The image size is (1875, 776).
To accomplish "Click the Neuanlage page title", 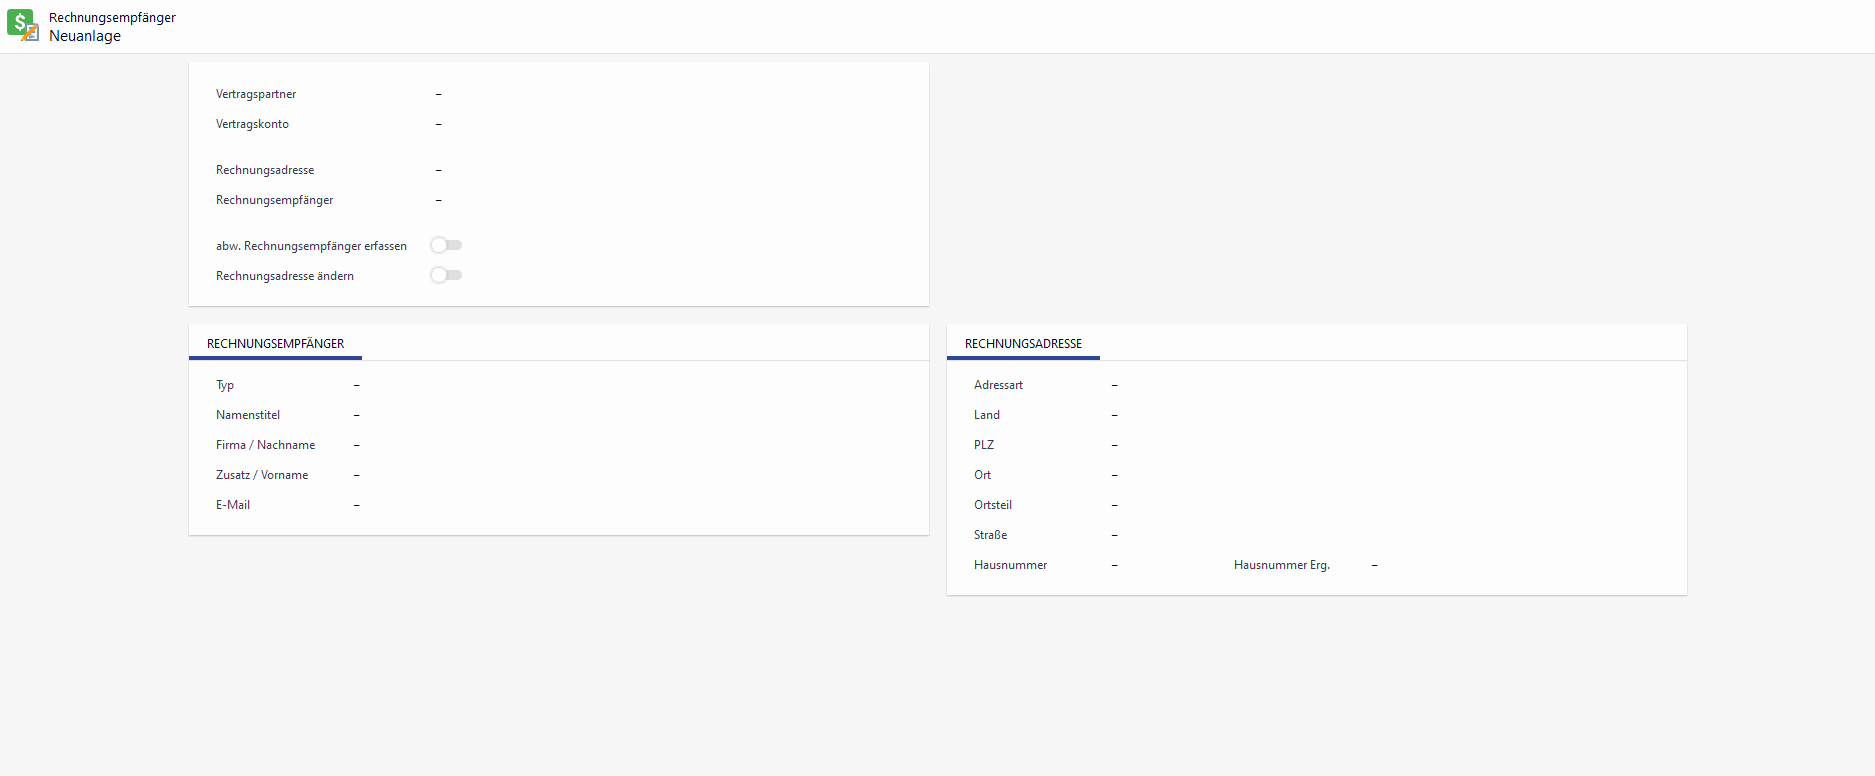I will coord(85,36).
